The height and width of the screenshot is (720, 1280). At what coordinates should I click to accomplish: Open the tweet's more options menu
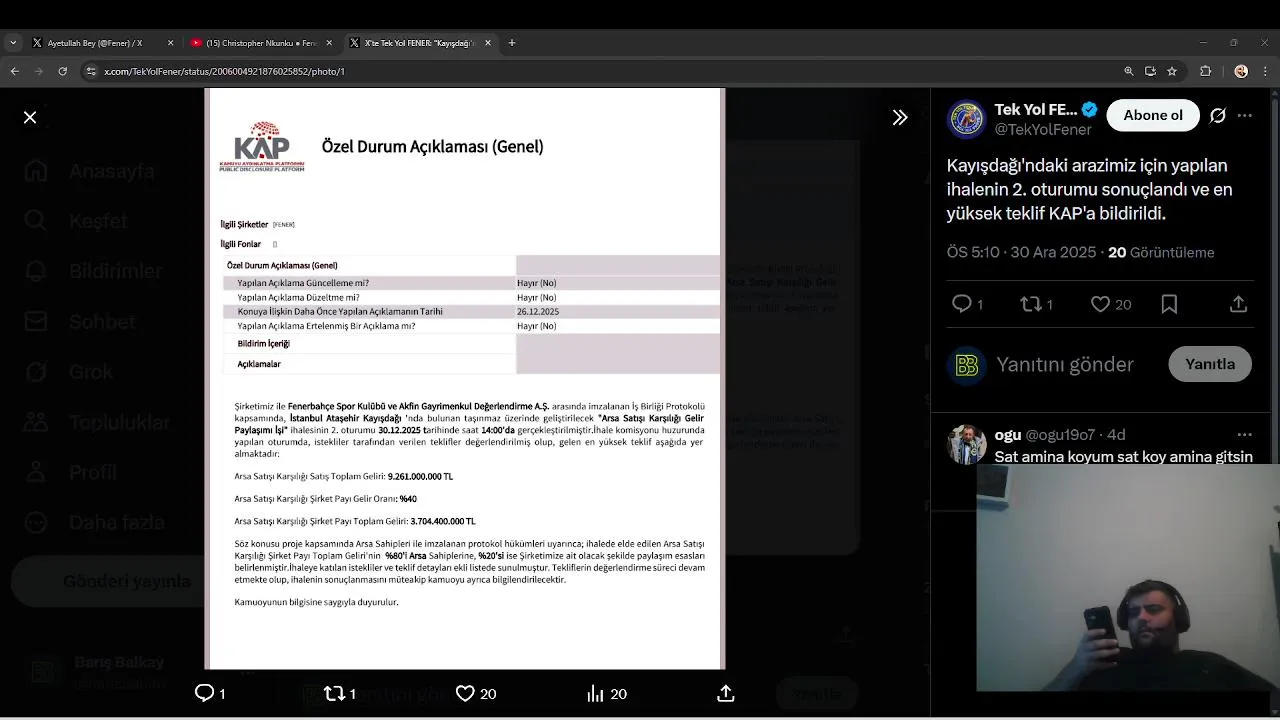[1244, 115]
